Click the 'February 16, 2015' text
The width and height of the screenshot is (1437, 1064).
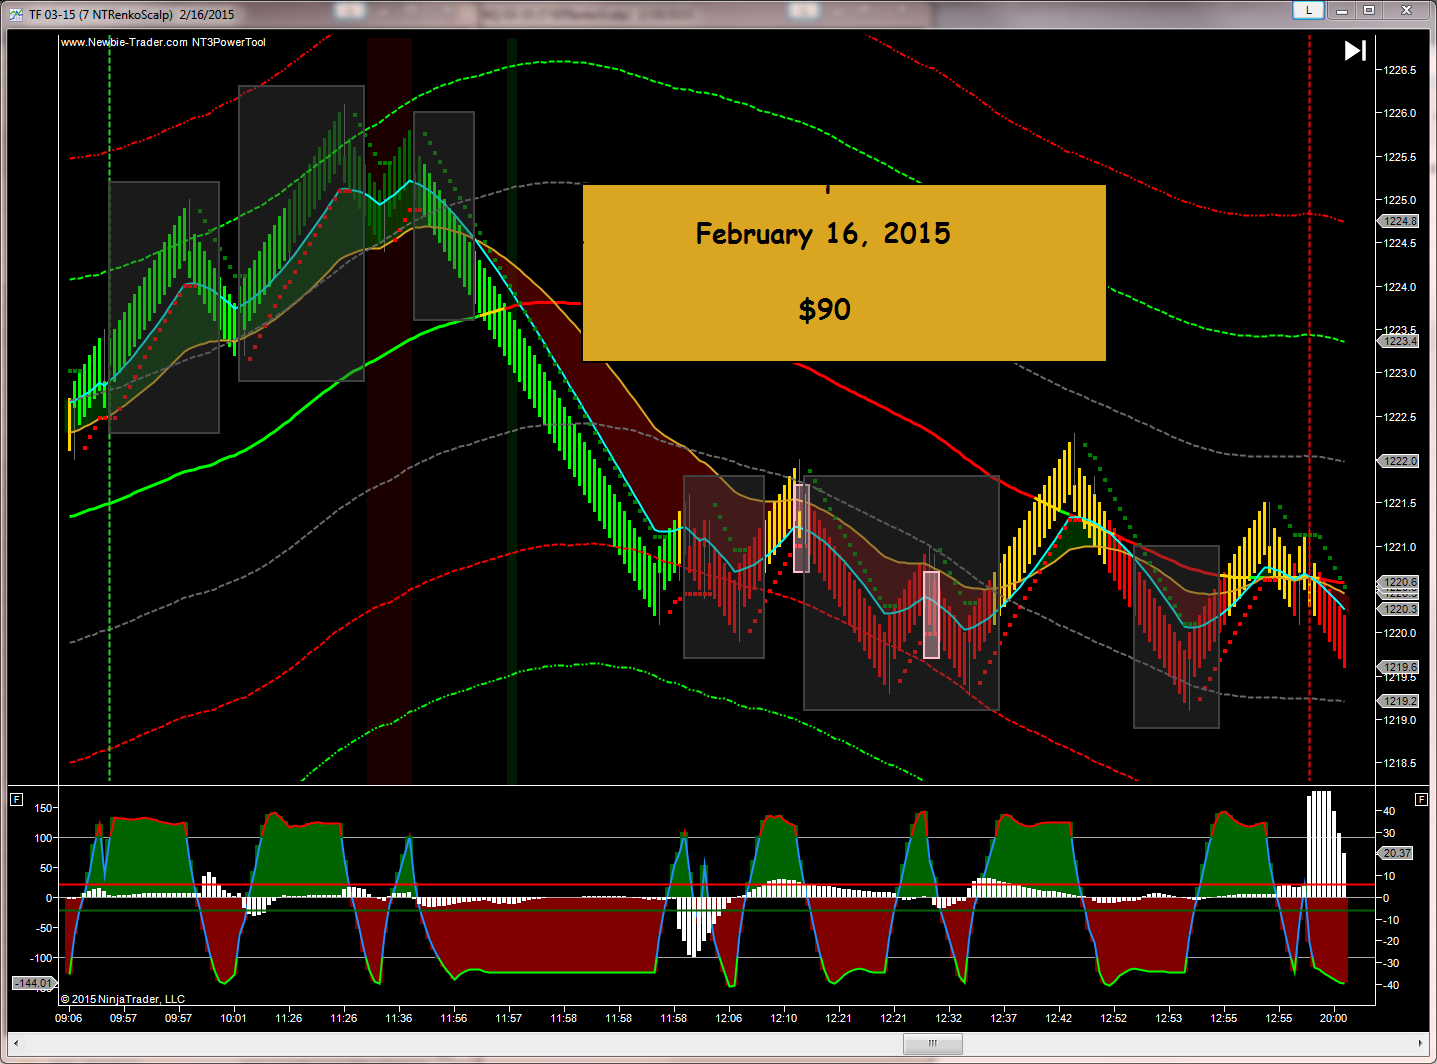tap(823, 234)
